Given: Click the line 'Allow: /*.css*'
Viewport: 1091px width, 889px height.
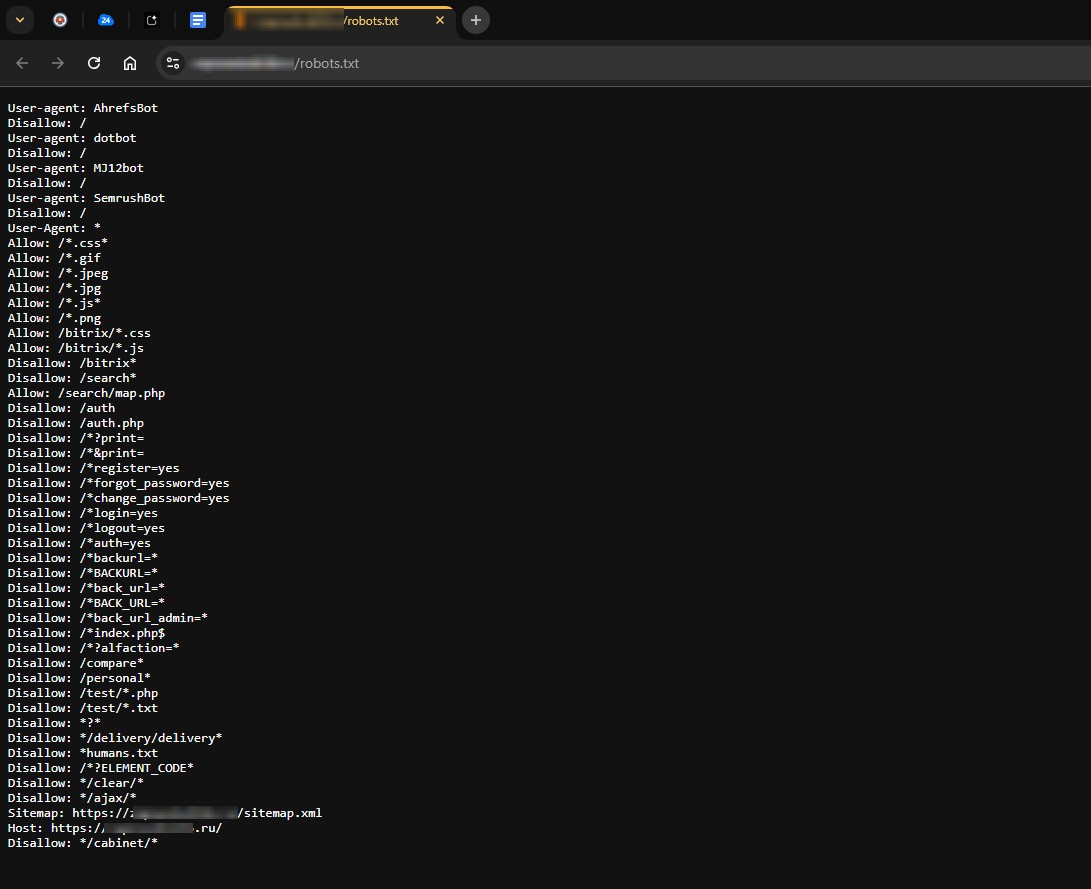Looking at the screenshot, I should coord(58,243).
